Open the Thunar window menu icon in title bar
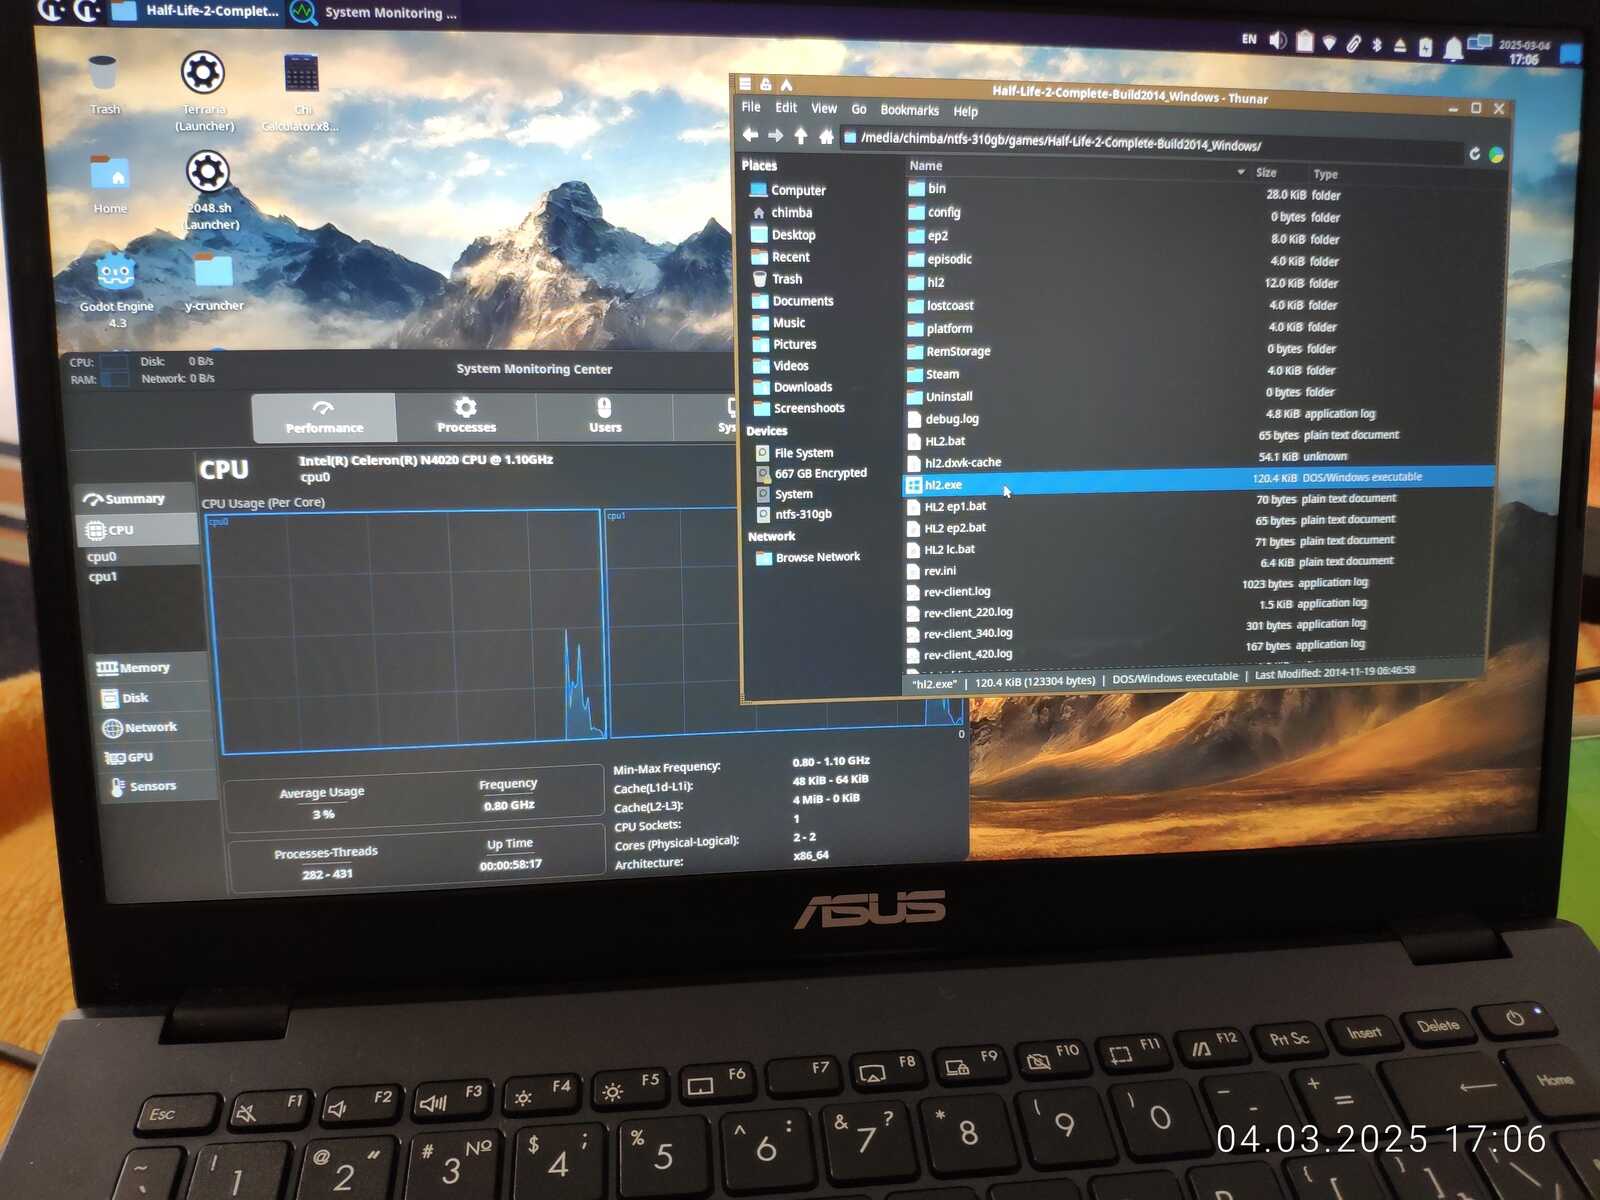Viewport: 1600px width, 1200px height. coord(745,84)
